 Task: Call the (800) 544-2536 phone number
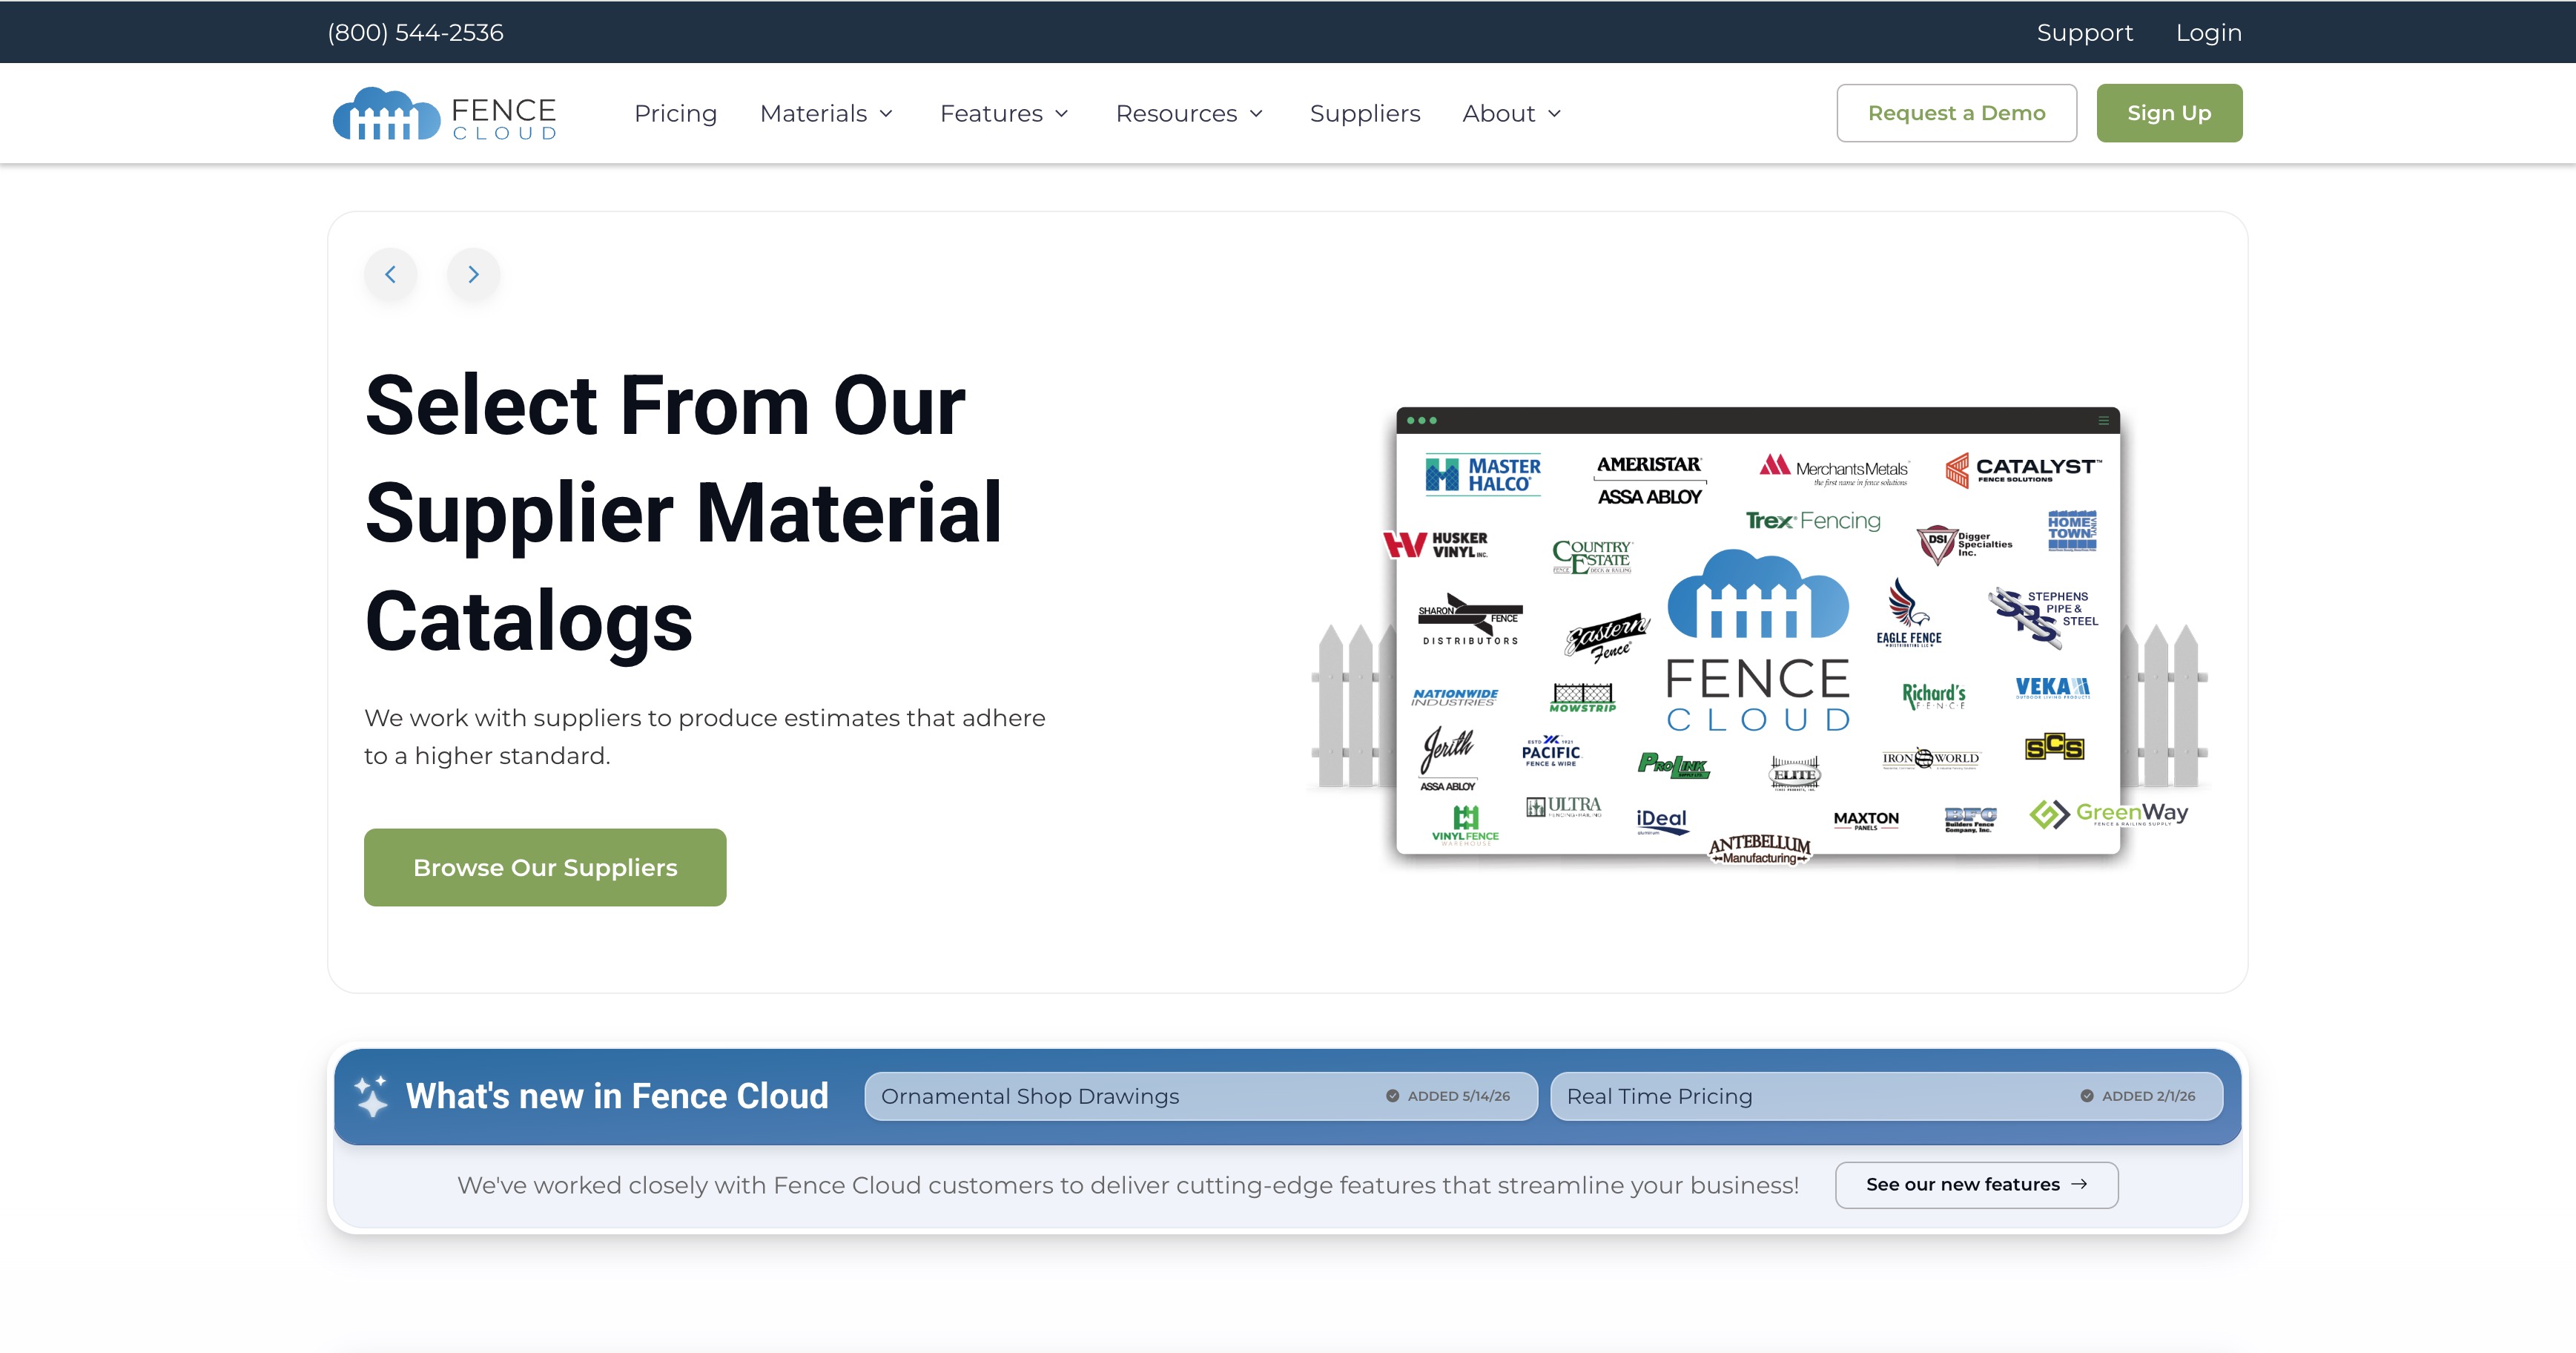click(415, 33)
